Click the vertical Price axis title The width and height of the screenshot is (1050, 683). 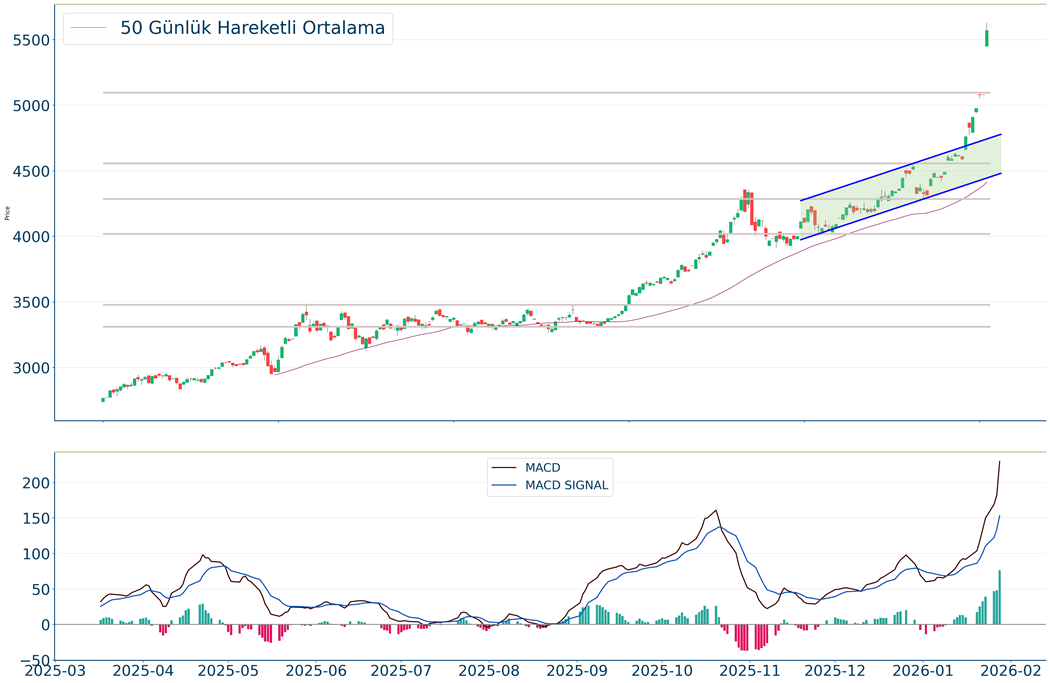9,213
